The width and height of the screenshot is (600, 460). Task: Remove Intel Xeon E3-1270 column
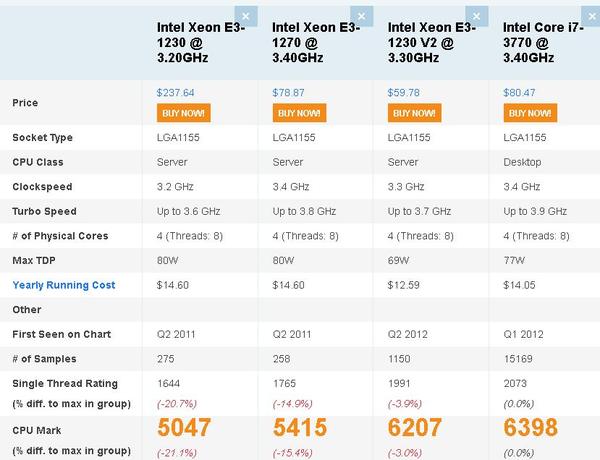click(x=364, y=13)
